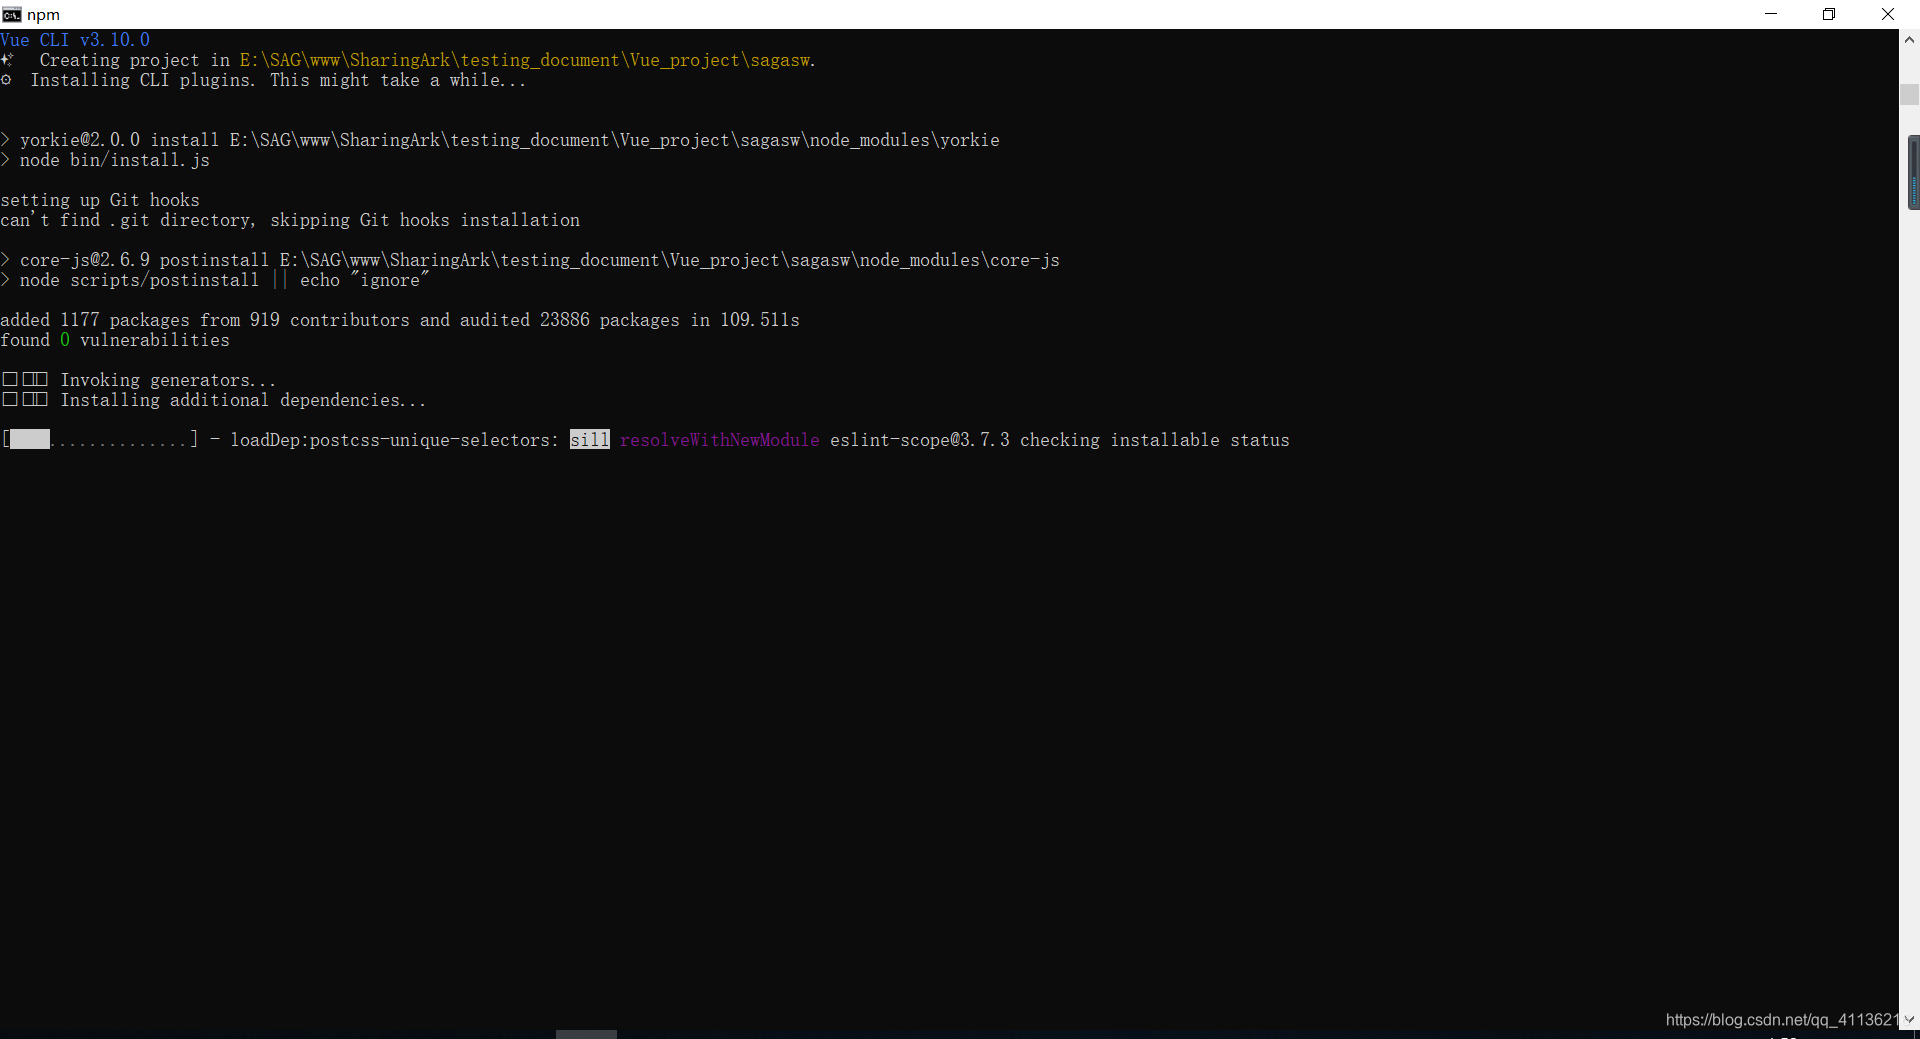This screenshot has width=1920, height=1039.
Task: Click the scrollbar down arrow
Action: pyautogui.click(x=1909, y=1020)
